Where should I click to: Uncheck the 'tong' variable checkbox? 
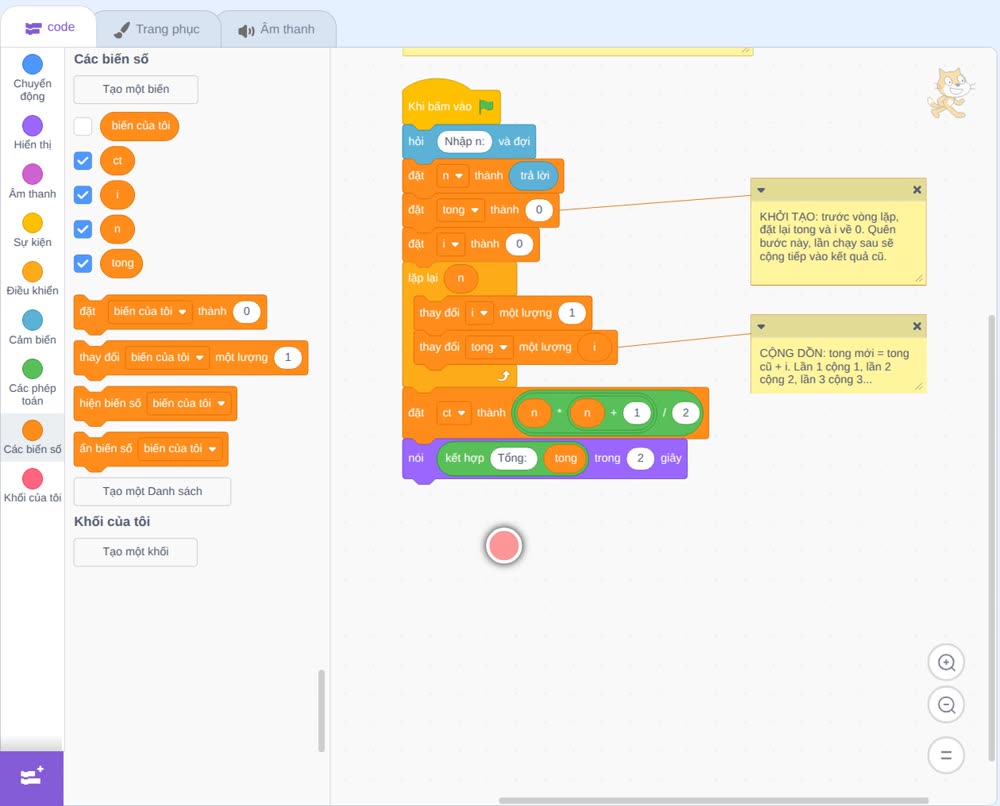[x=83, y=263]
